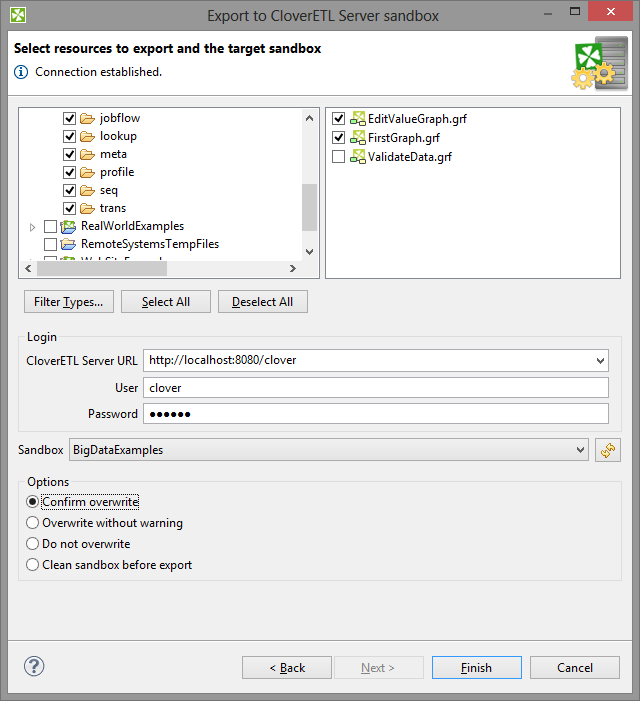
Task: Click the horizontal scrollbar thumb in folder tree
Action: [102, 269]
